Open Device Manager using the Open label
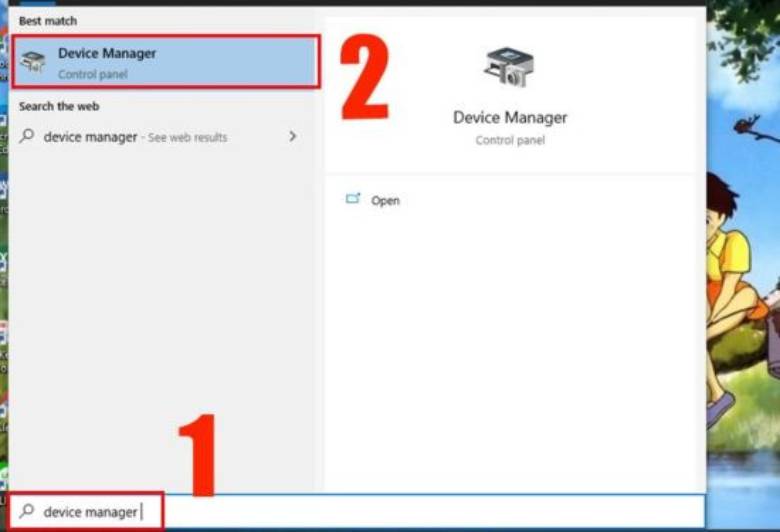Image resolution: width=780 pixels, height=532 pixels. (x=385, y=201)
